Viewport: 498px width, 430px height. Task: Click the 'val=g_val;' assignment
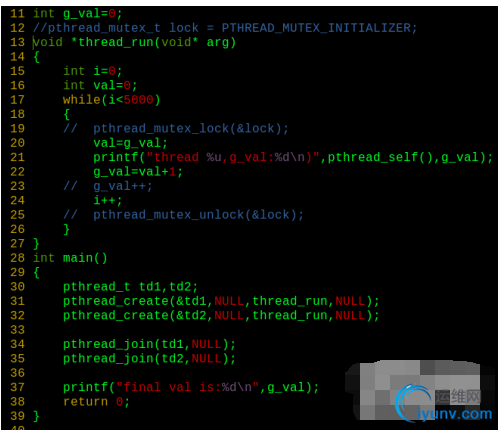[130, 143]
